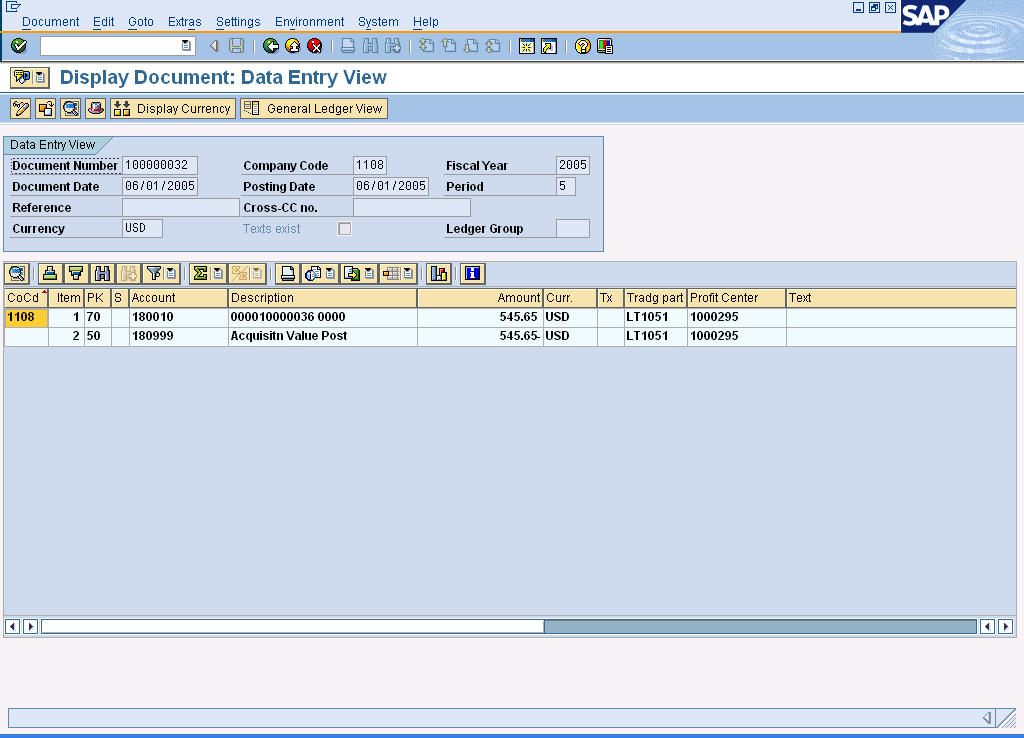Click the Total sigma icon

tap(200, 274)
